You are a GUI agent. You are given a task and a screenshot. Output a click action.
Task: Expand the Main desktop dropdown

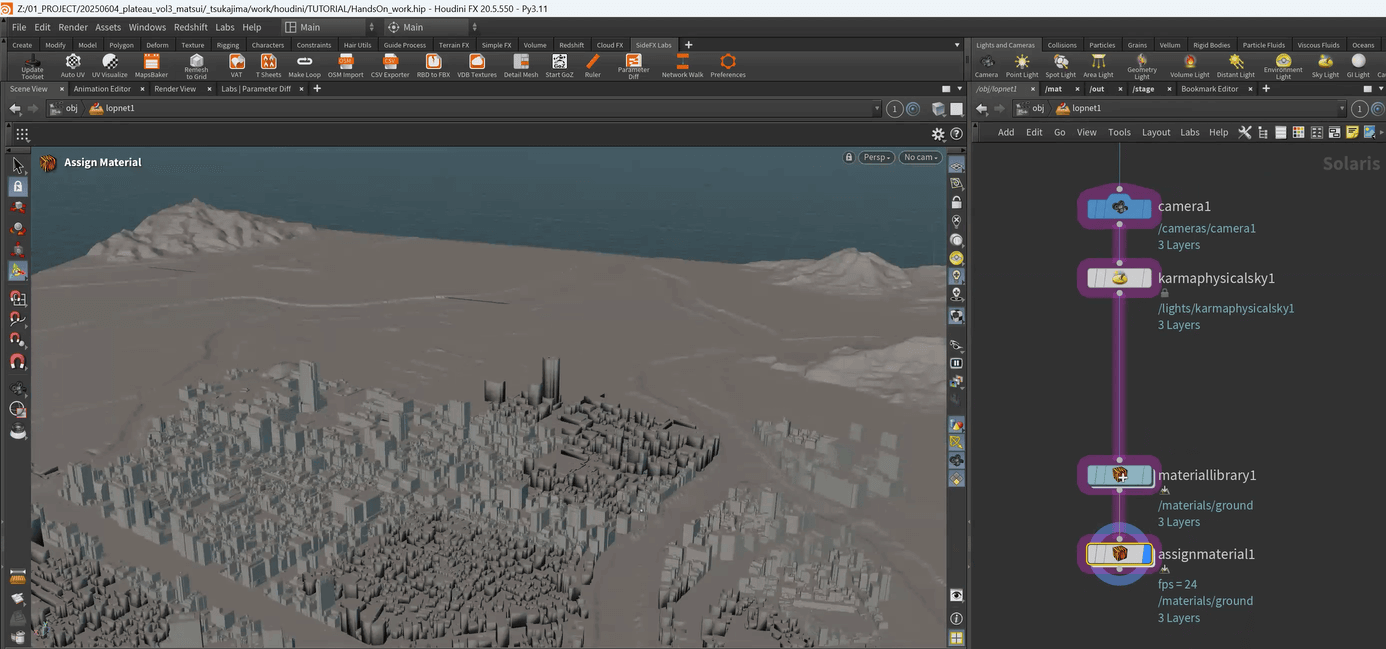[330, 27]
